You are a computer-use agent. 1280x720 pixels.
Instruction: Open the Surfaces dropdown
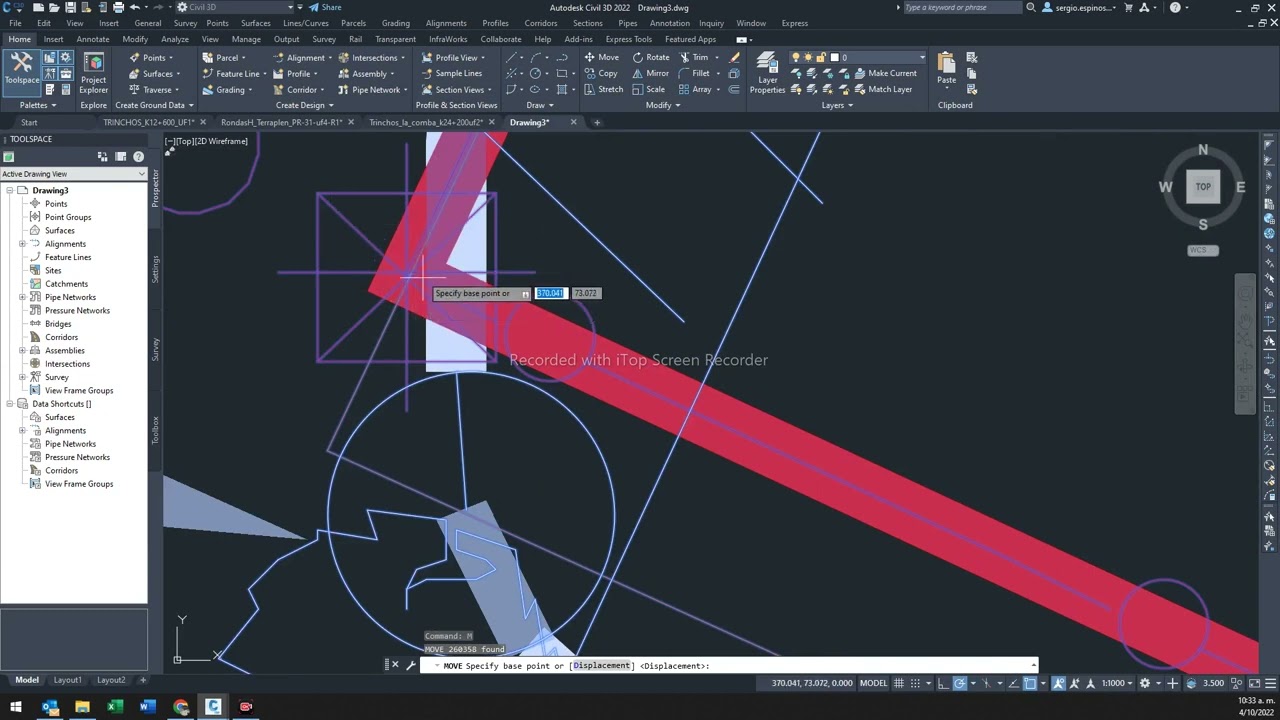click(x=157, y=73)
